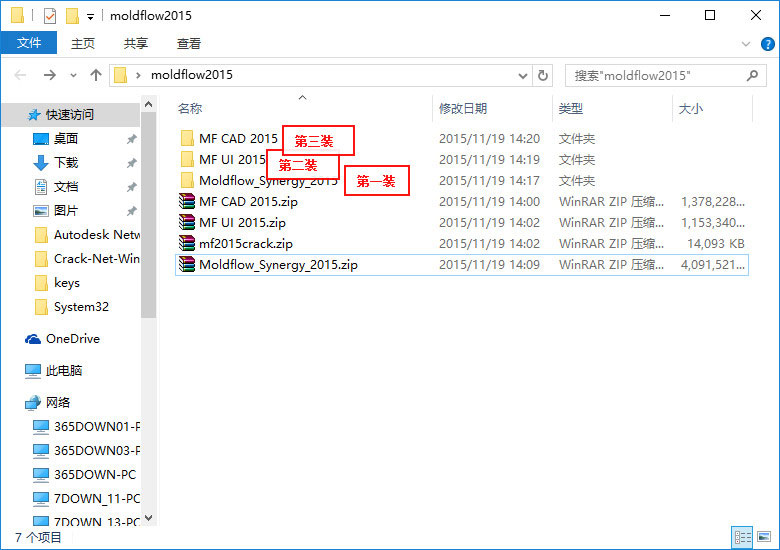
Task: Click the 365DOWN01 computer icon
Action: point(41,427)
